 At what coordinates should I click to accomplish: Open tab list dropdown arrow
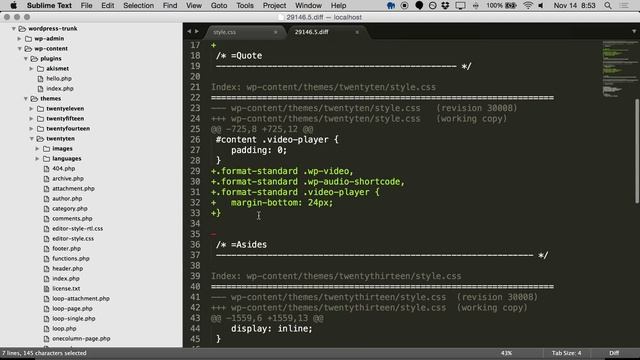point(633,31)
